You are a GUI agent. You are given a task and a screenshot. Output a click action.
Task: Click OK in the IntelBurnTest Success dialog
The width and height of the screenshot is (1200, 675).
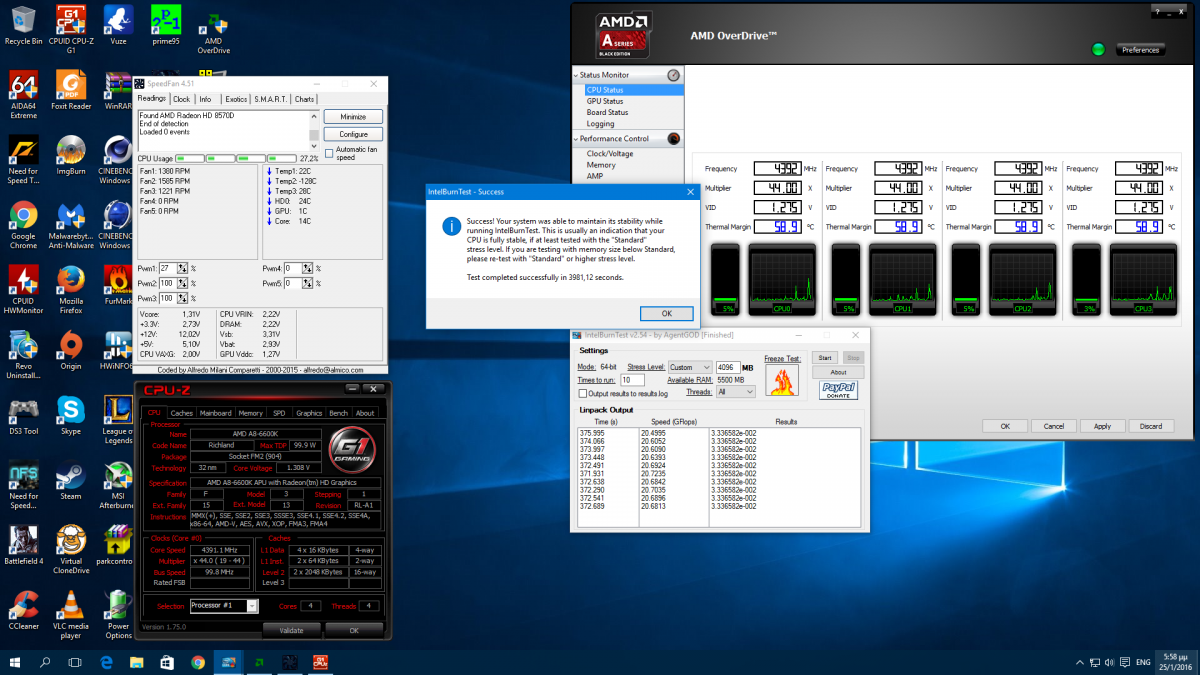click(x=667, y=313)
